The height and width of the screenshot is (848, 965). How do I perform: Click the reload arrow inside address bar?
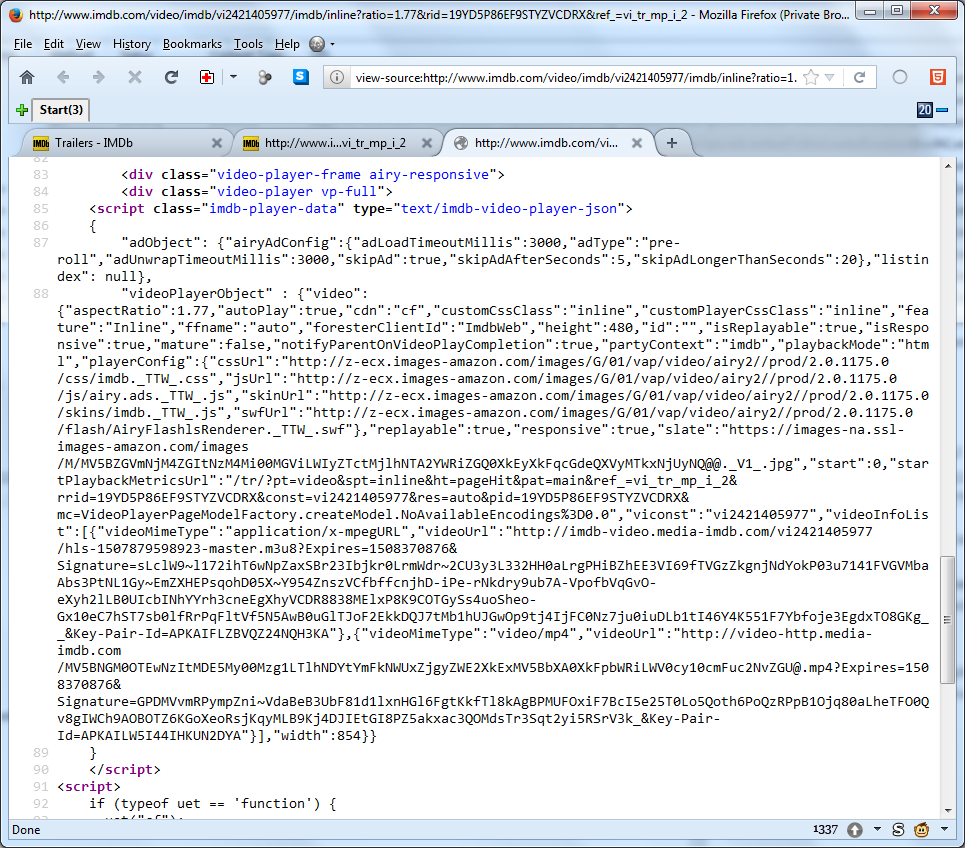pos(860,77)
